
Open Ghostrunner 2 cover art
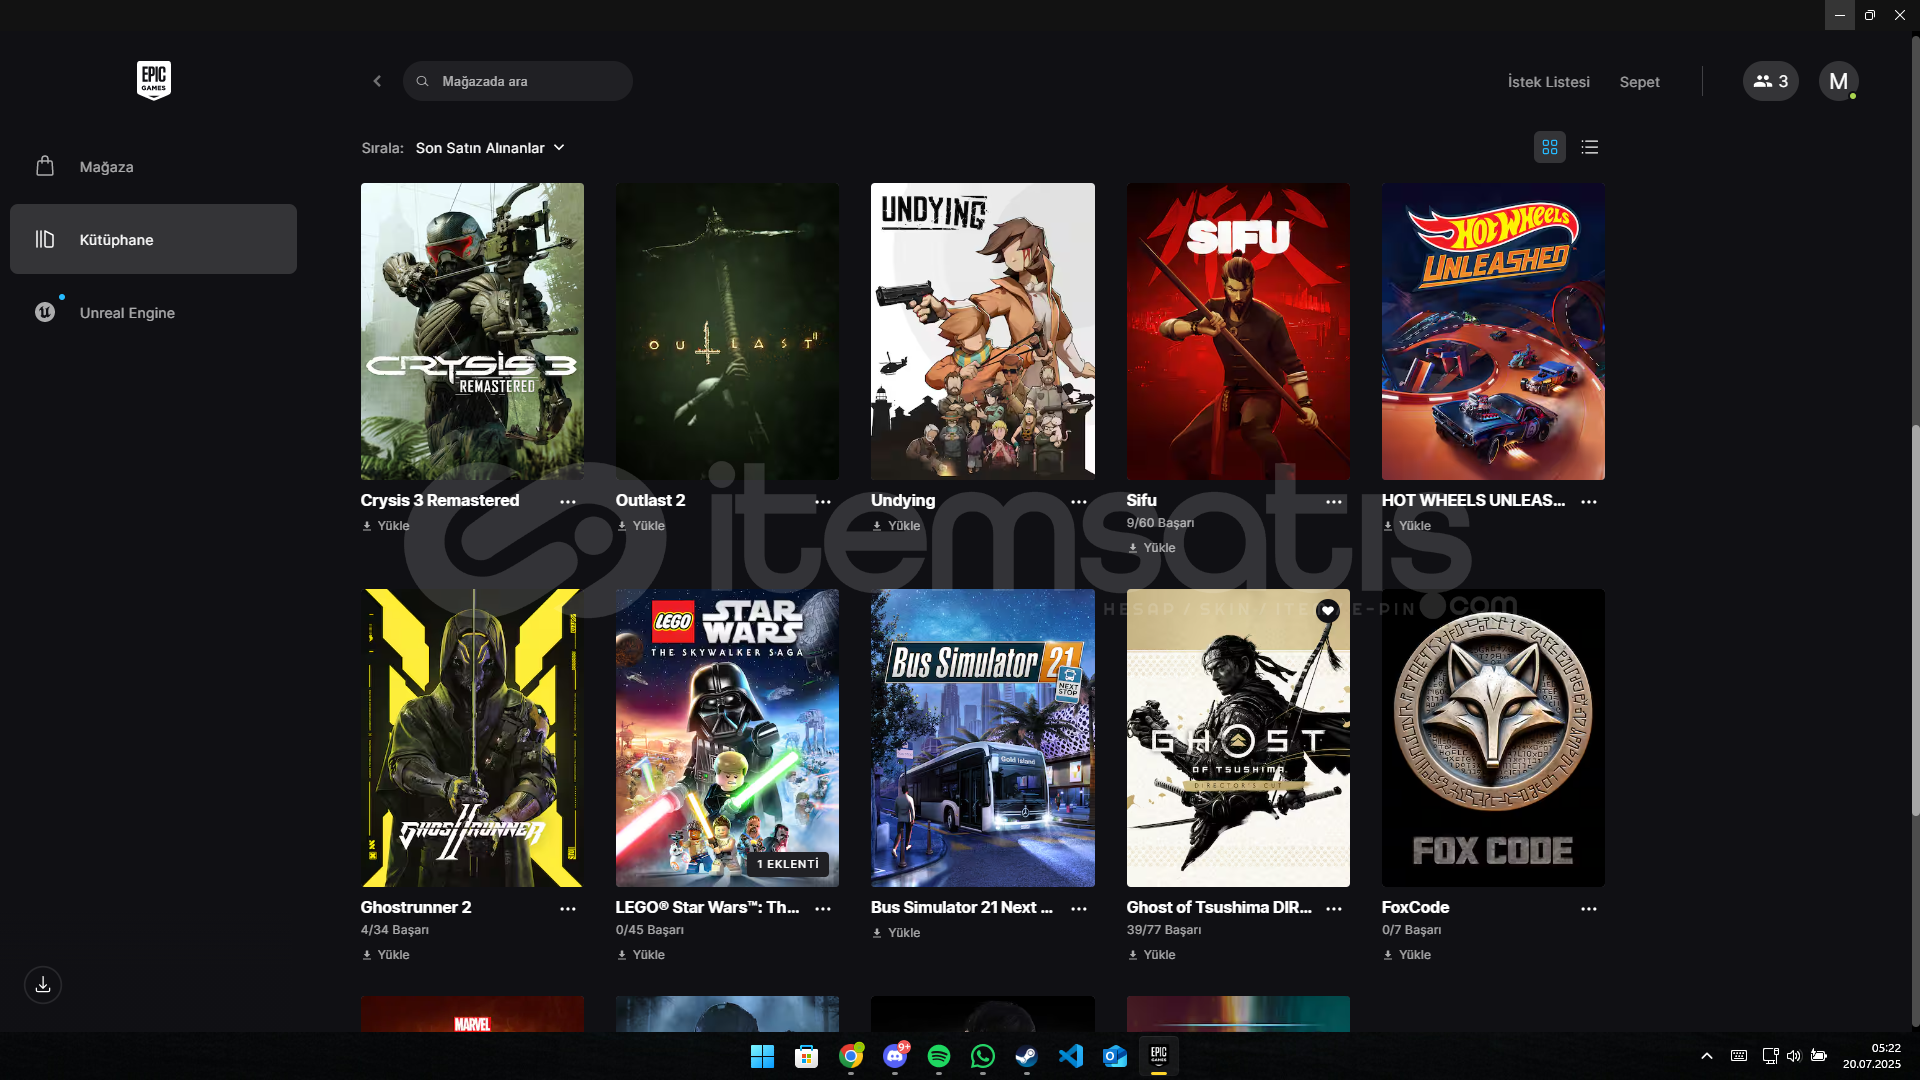coord(472,738)
